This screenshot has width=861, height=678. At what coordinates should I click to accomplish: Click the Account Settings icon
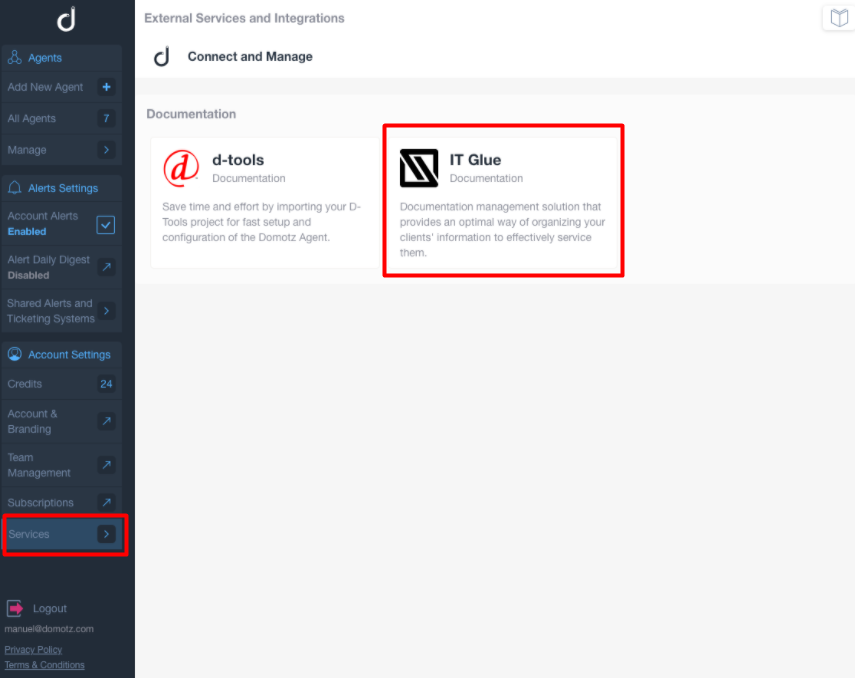click(14, 354)
